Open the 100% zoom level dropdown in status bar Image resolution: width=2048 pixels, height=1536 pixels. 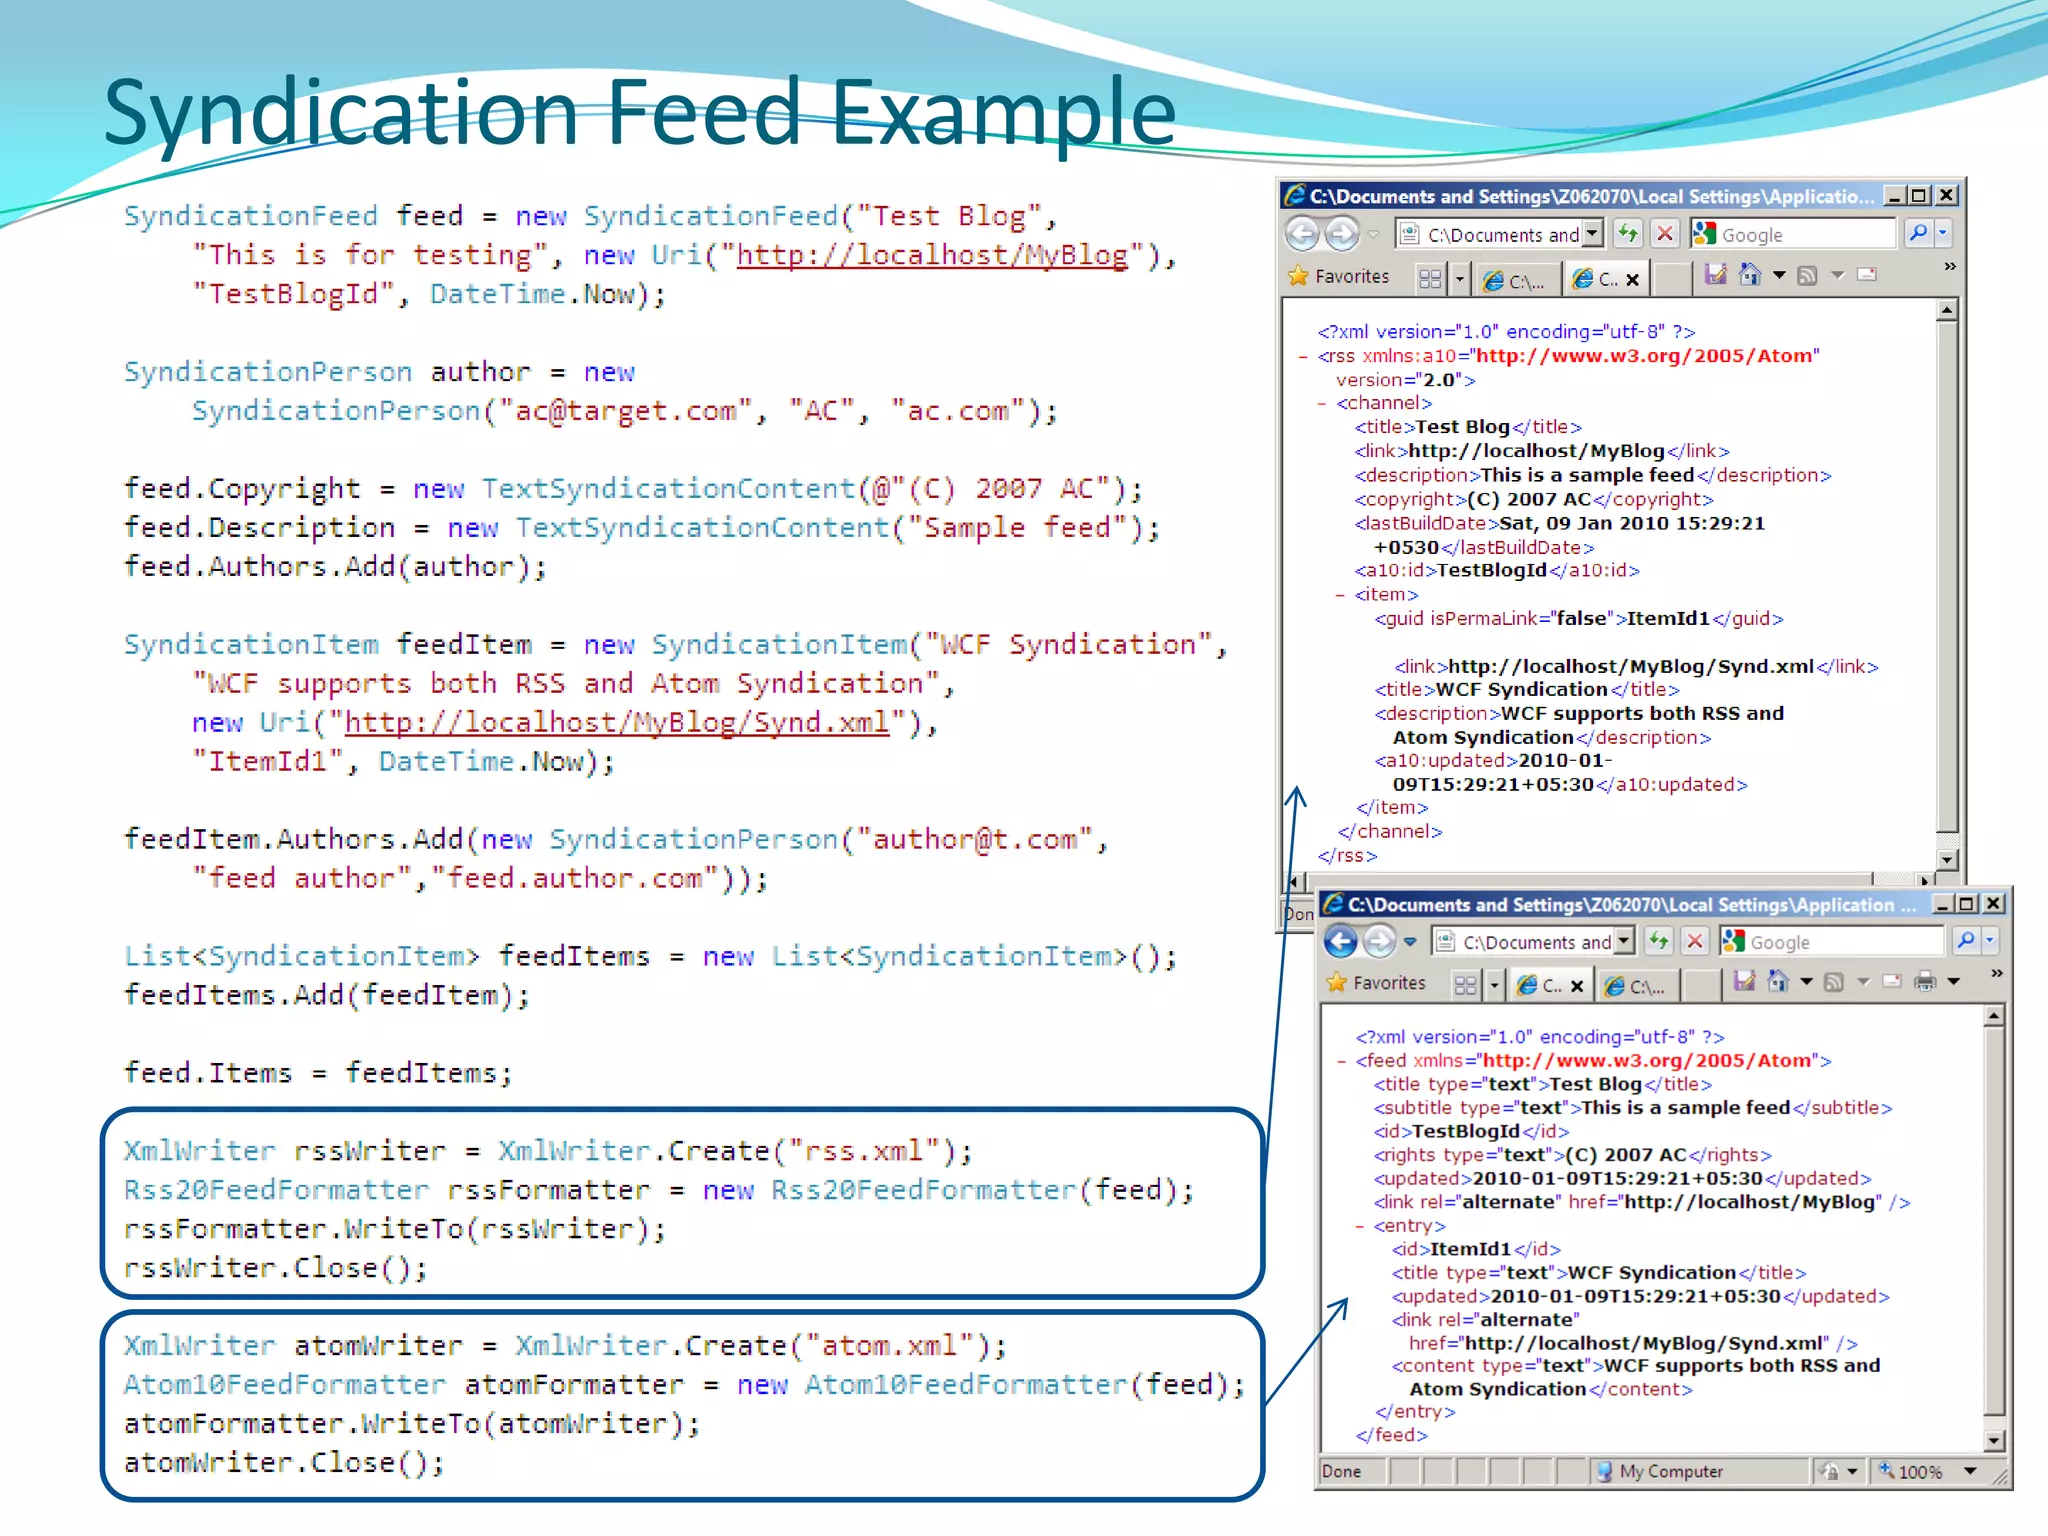click(x=1970, y=1471)
